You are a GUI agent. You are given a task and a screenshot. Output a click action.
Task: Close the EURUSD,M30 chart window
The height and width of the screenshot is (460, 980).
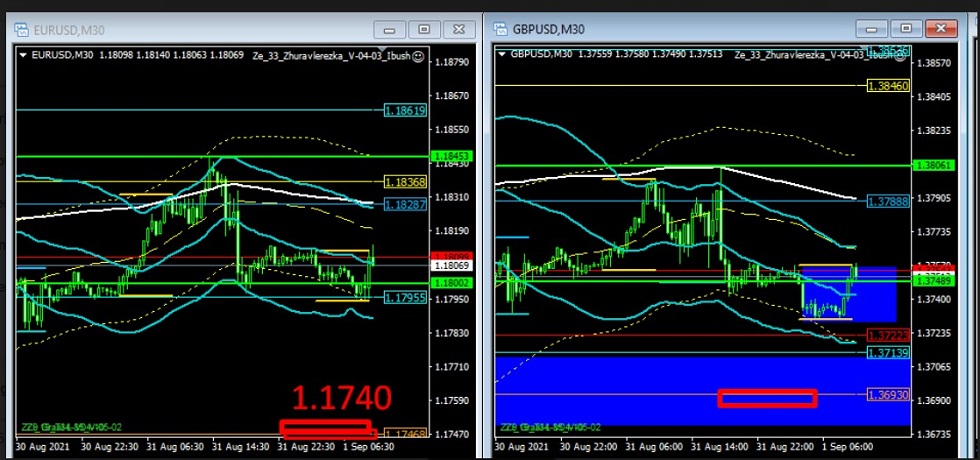tap(459, 29)
